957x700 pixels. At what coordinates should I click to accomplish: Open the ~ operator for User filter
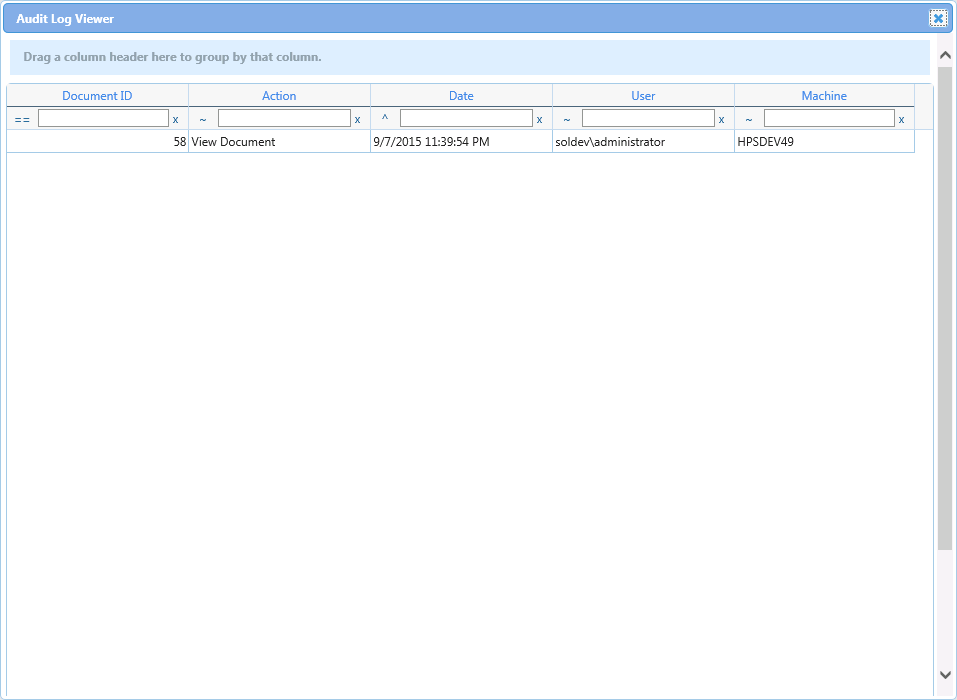pos(566,120)
